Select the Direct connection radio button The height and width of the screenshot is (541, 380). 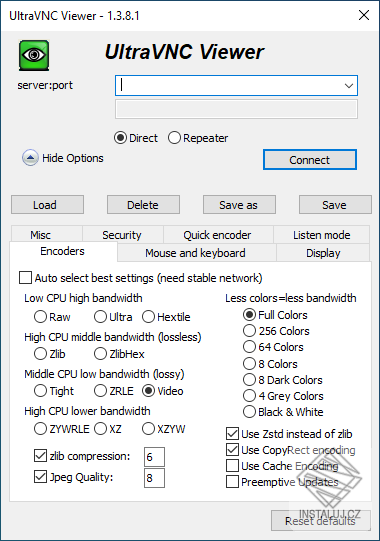[120, 138]
